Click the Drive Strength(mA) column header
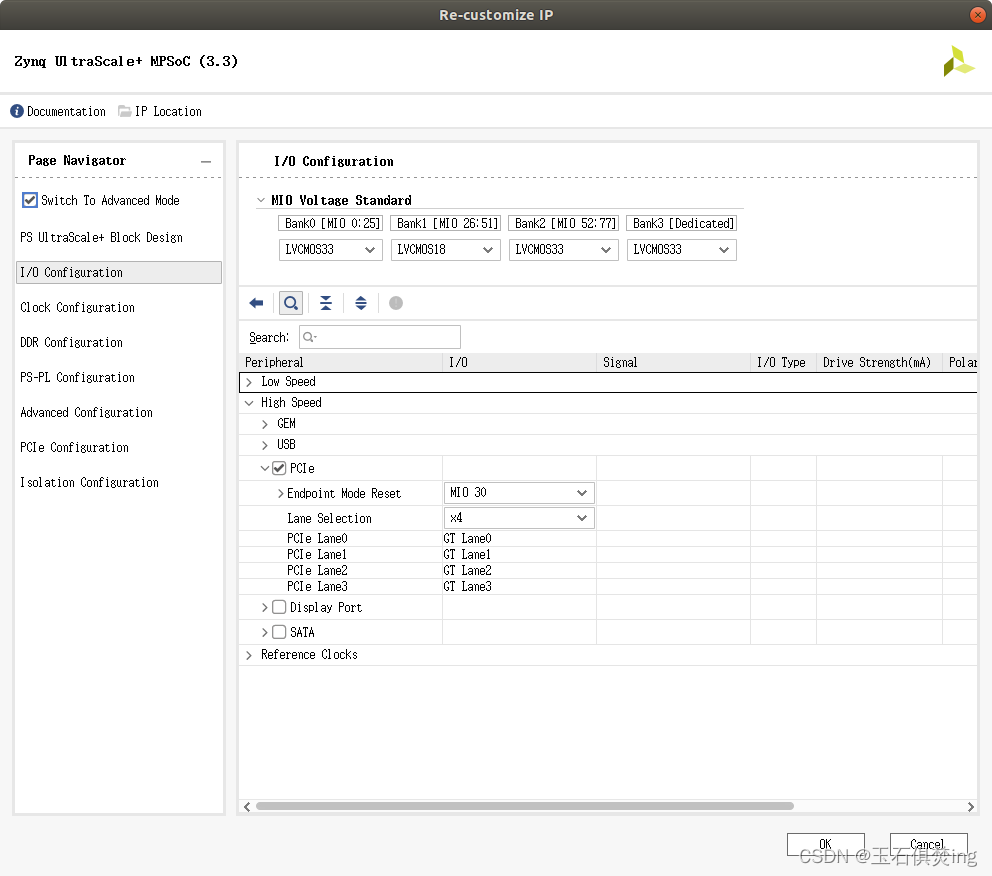992x876 pixels. point(879,362)
